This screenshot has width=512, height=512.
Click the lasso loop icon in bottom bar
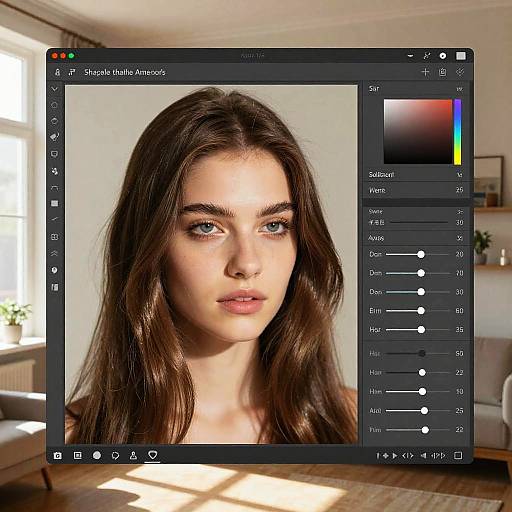click(x=115, y=456)
